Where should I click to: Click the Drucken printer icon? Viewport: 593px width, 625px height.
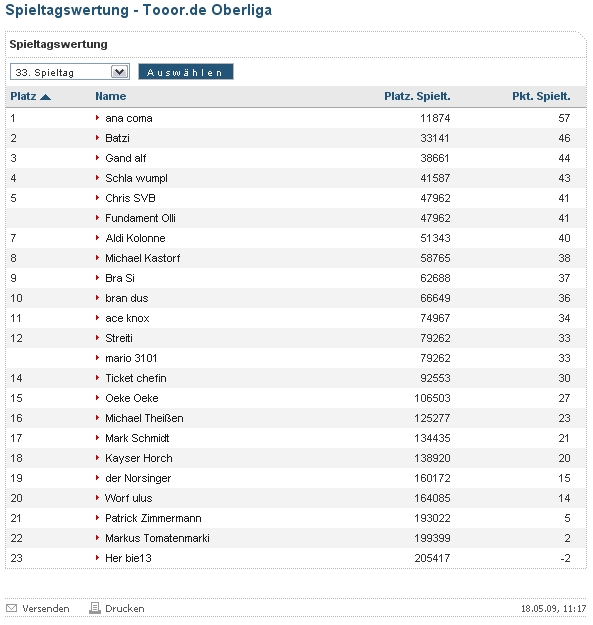tap(95, 608)
